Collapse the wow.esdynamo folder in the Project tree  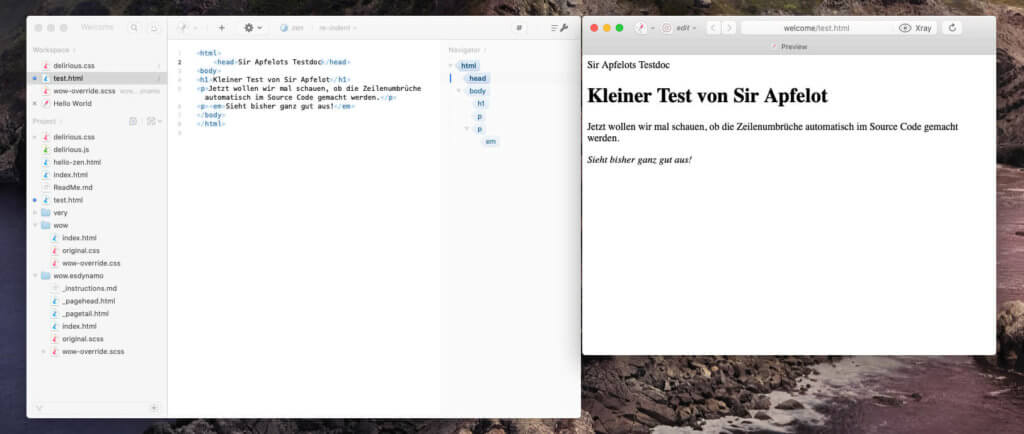(35, 275)
